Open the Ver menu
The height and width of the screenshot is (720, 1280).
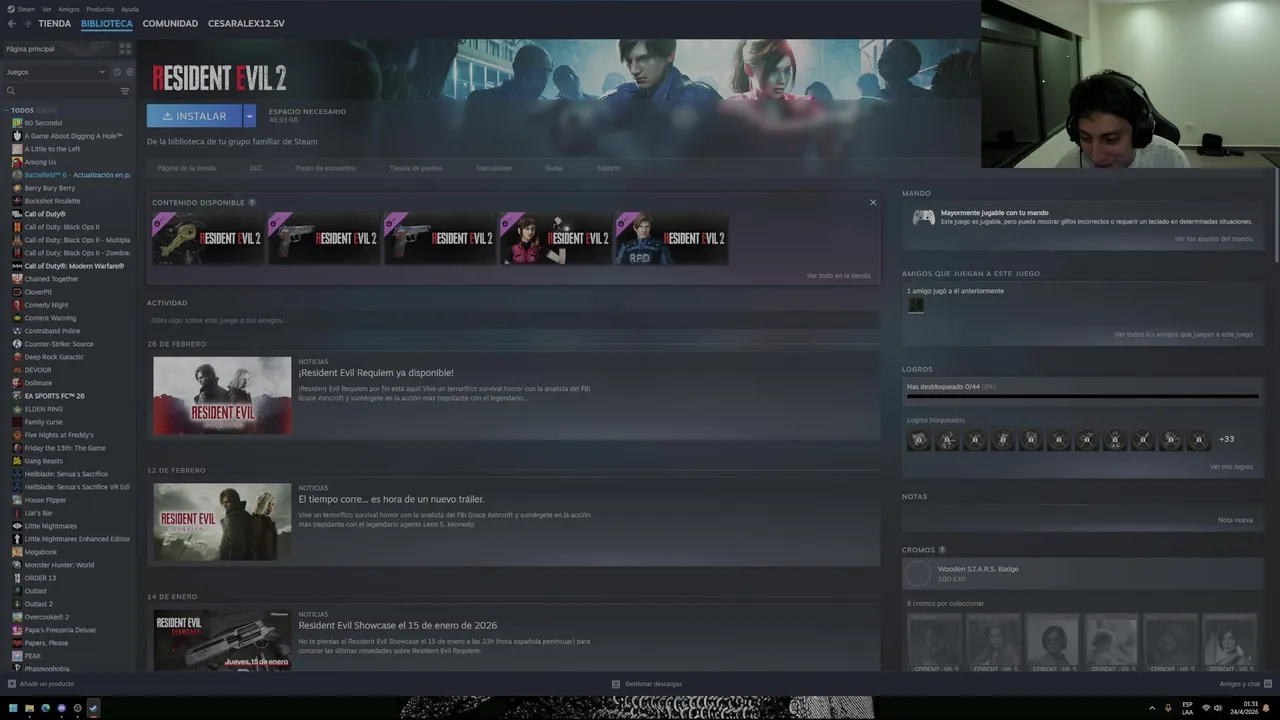point(47,9)
